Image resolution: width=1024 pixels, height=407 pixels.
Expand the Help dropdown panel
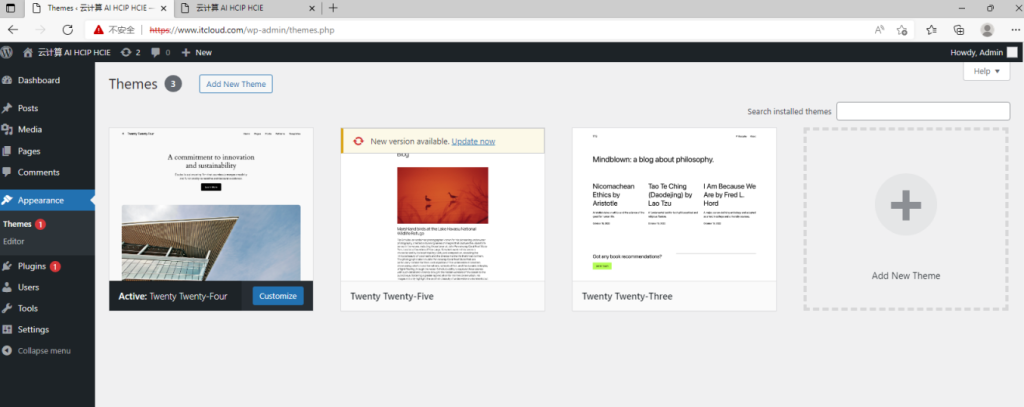coord(986,71)
